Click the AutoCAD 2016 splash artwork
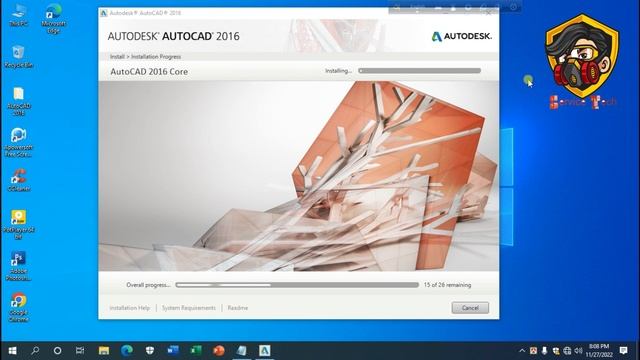The width and height of the screenshot is (640, 360). (x=298, y=176)
